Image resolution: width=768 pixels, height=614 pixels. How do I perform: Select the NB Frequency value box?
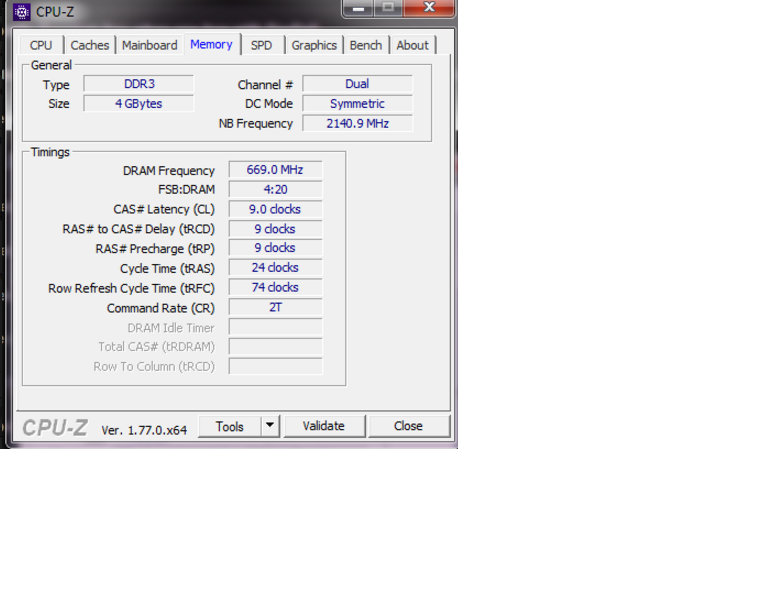[x=357, y=124]
